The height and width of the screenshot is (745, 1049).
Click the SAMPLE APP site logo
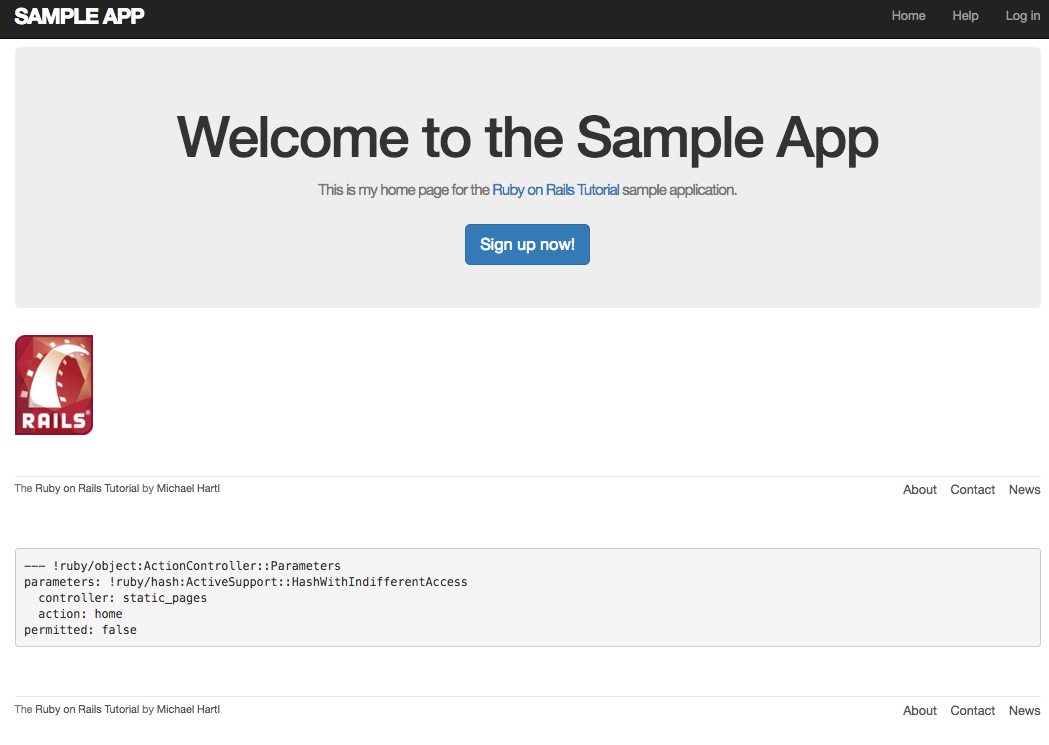pyautogui.click(x=79, y=16)
